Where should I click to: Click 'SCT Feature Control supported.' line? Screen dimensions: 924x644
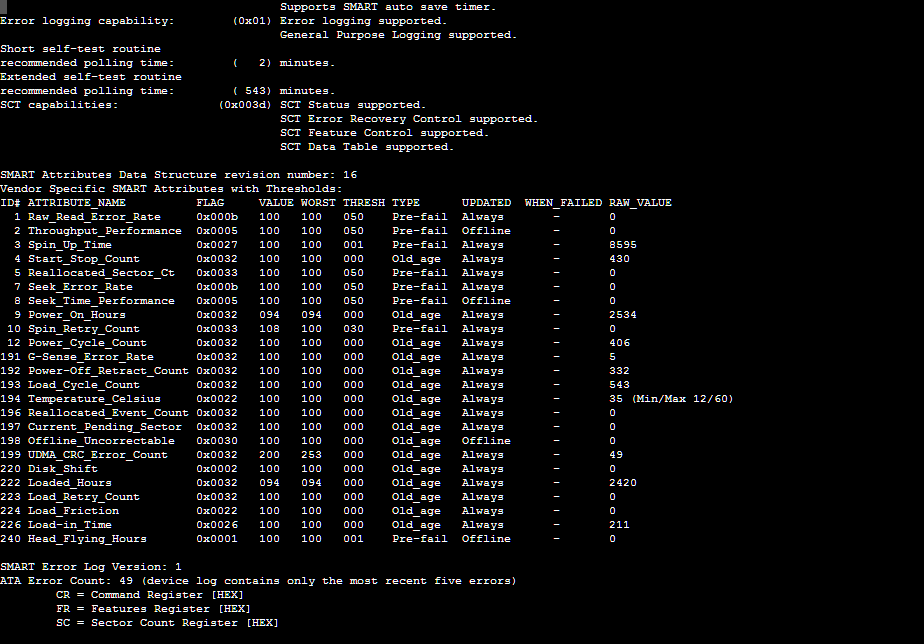(385, 133)
